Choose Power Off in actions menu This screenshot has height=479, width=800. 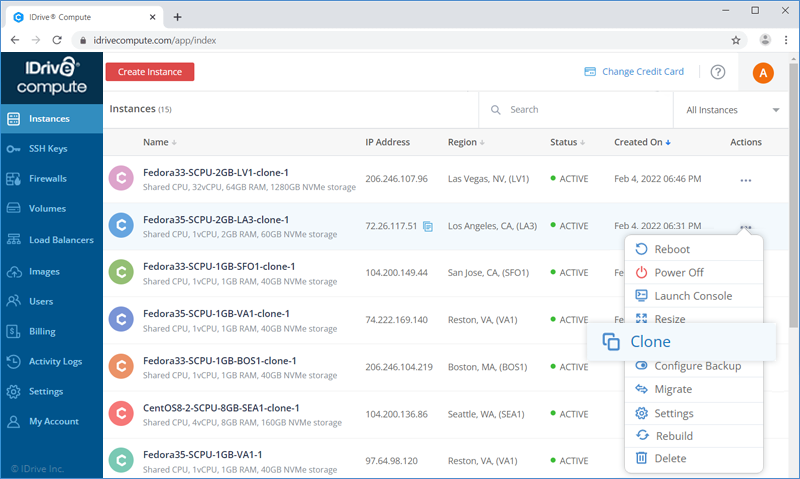(694, 272)
